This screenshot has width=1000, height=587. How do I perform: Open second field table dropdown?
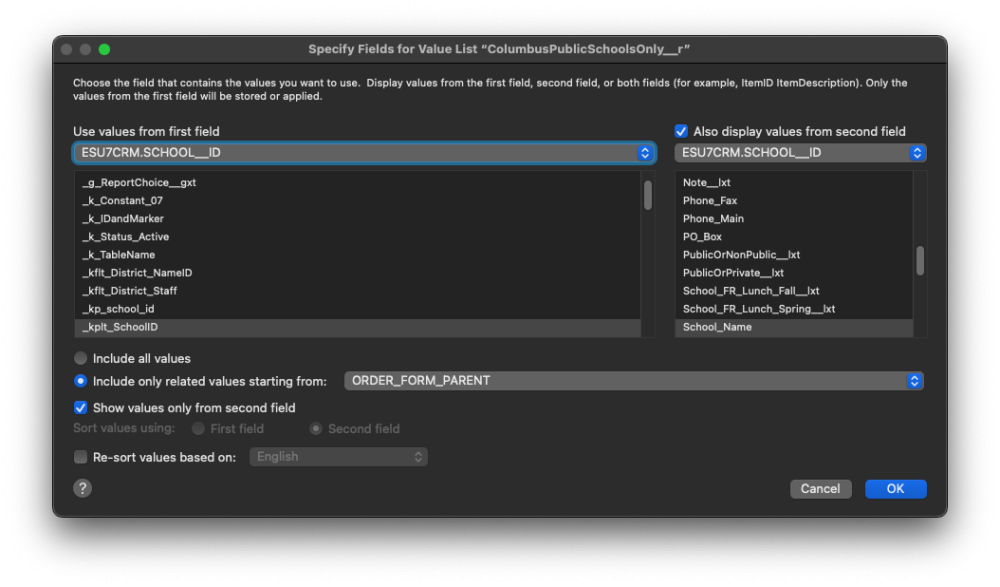[x=800, y=153]
